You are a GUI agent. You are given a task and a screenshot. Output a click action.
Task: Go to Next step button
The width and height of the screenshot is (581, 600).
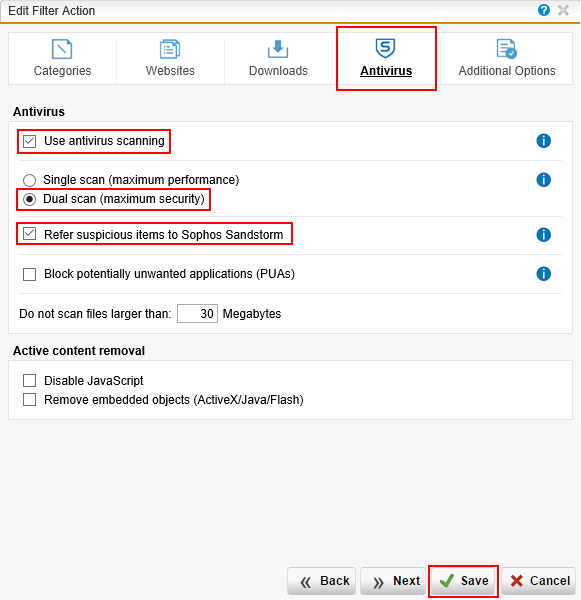[x=393, y=581]
